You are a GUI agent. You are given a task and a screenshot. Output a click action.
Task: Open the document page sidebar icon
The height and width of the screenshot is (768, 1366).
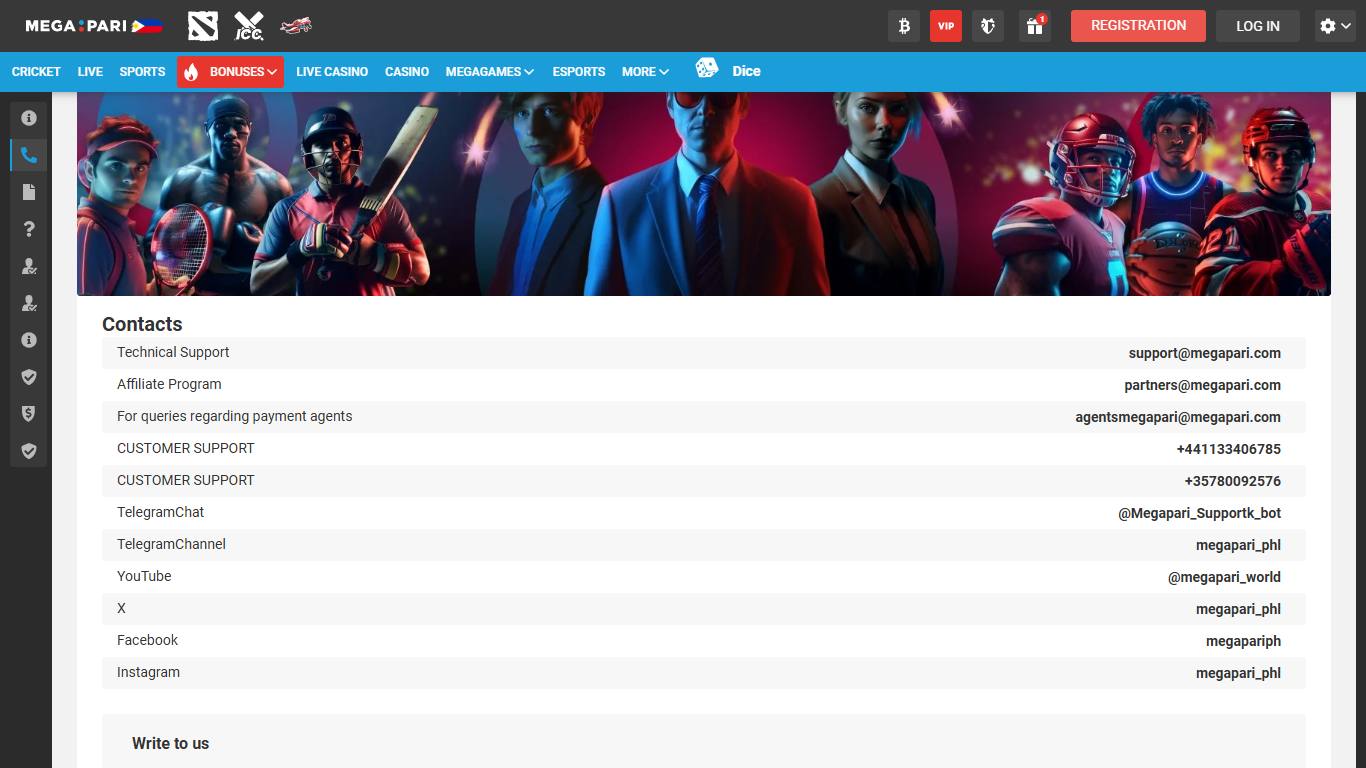pos(29,192)
